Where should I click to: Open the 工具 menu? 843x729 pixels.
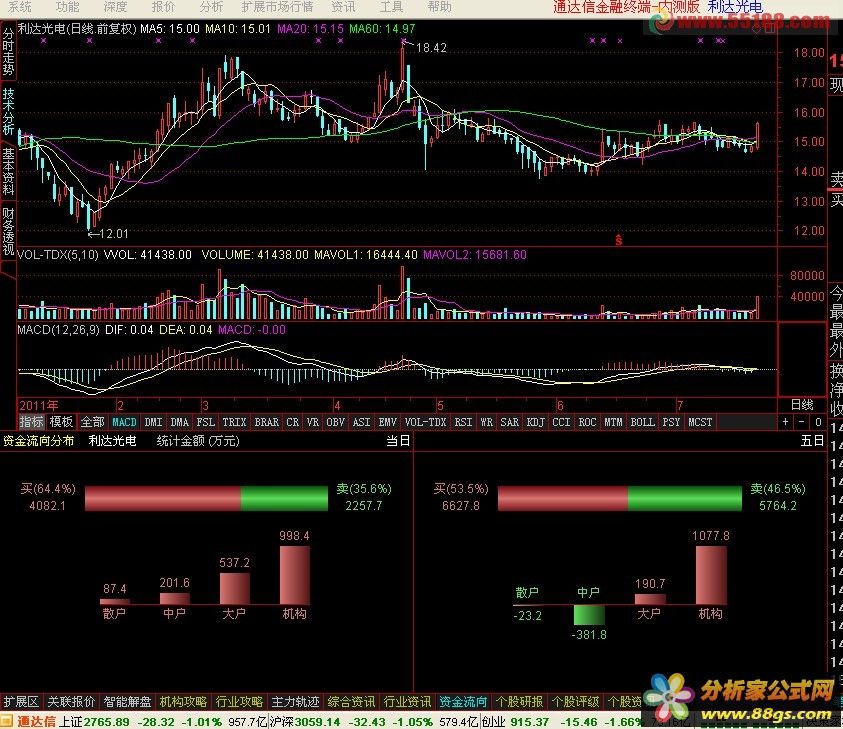tap(391, 7)
